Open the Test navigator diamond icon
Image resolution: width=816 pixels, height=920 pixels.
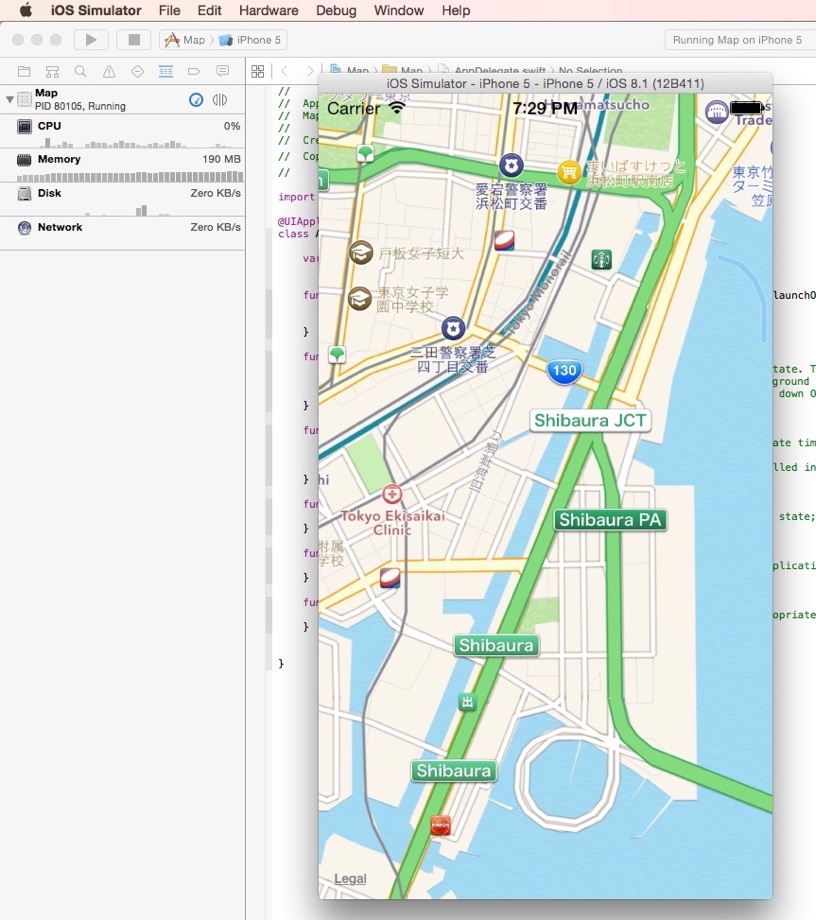point(137,72)
